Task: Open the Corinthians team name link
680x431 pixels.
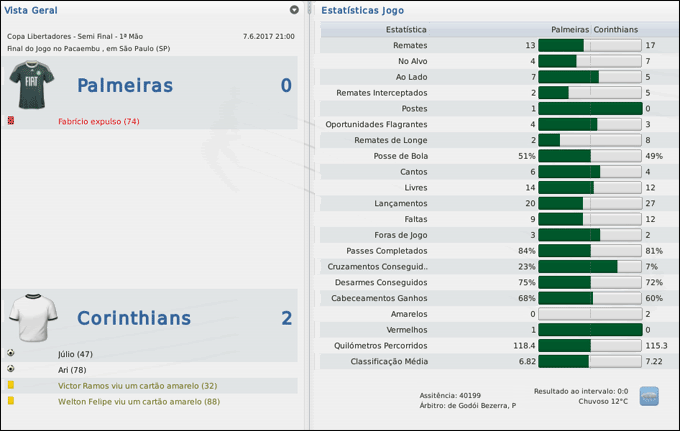Action: (x=134, y=318)
